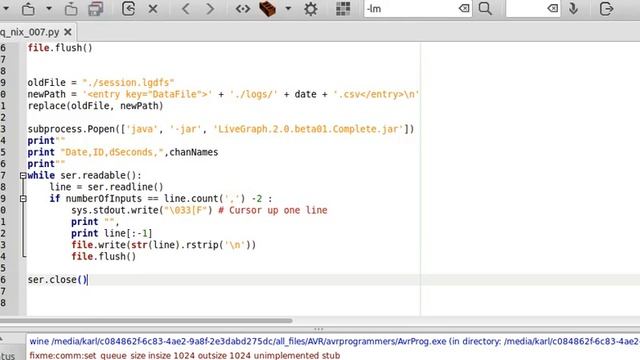The height and width of the screenshot is (360, 640).
Task: Jump to the entered line number
Action: tap(574, 9)
